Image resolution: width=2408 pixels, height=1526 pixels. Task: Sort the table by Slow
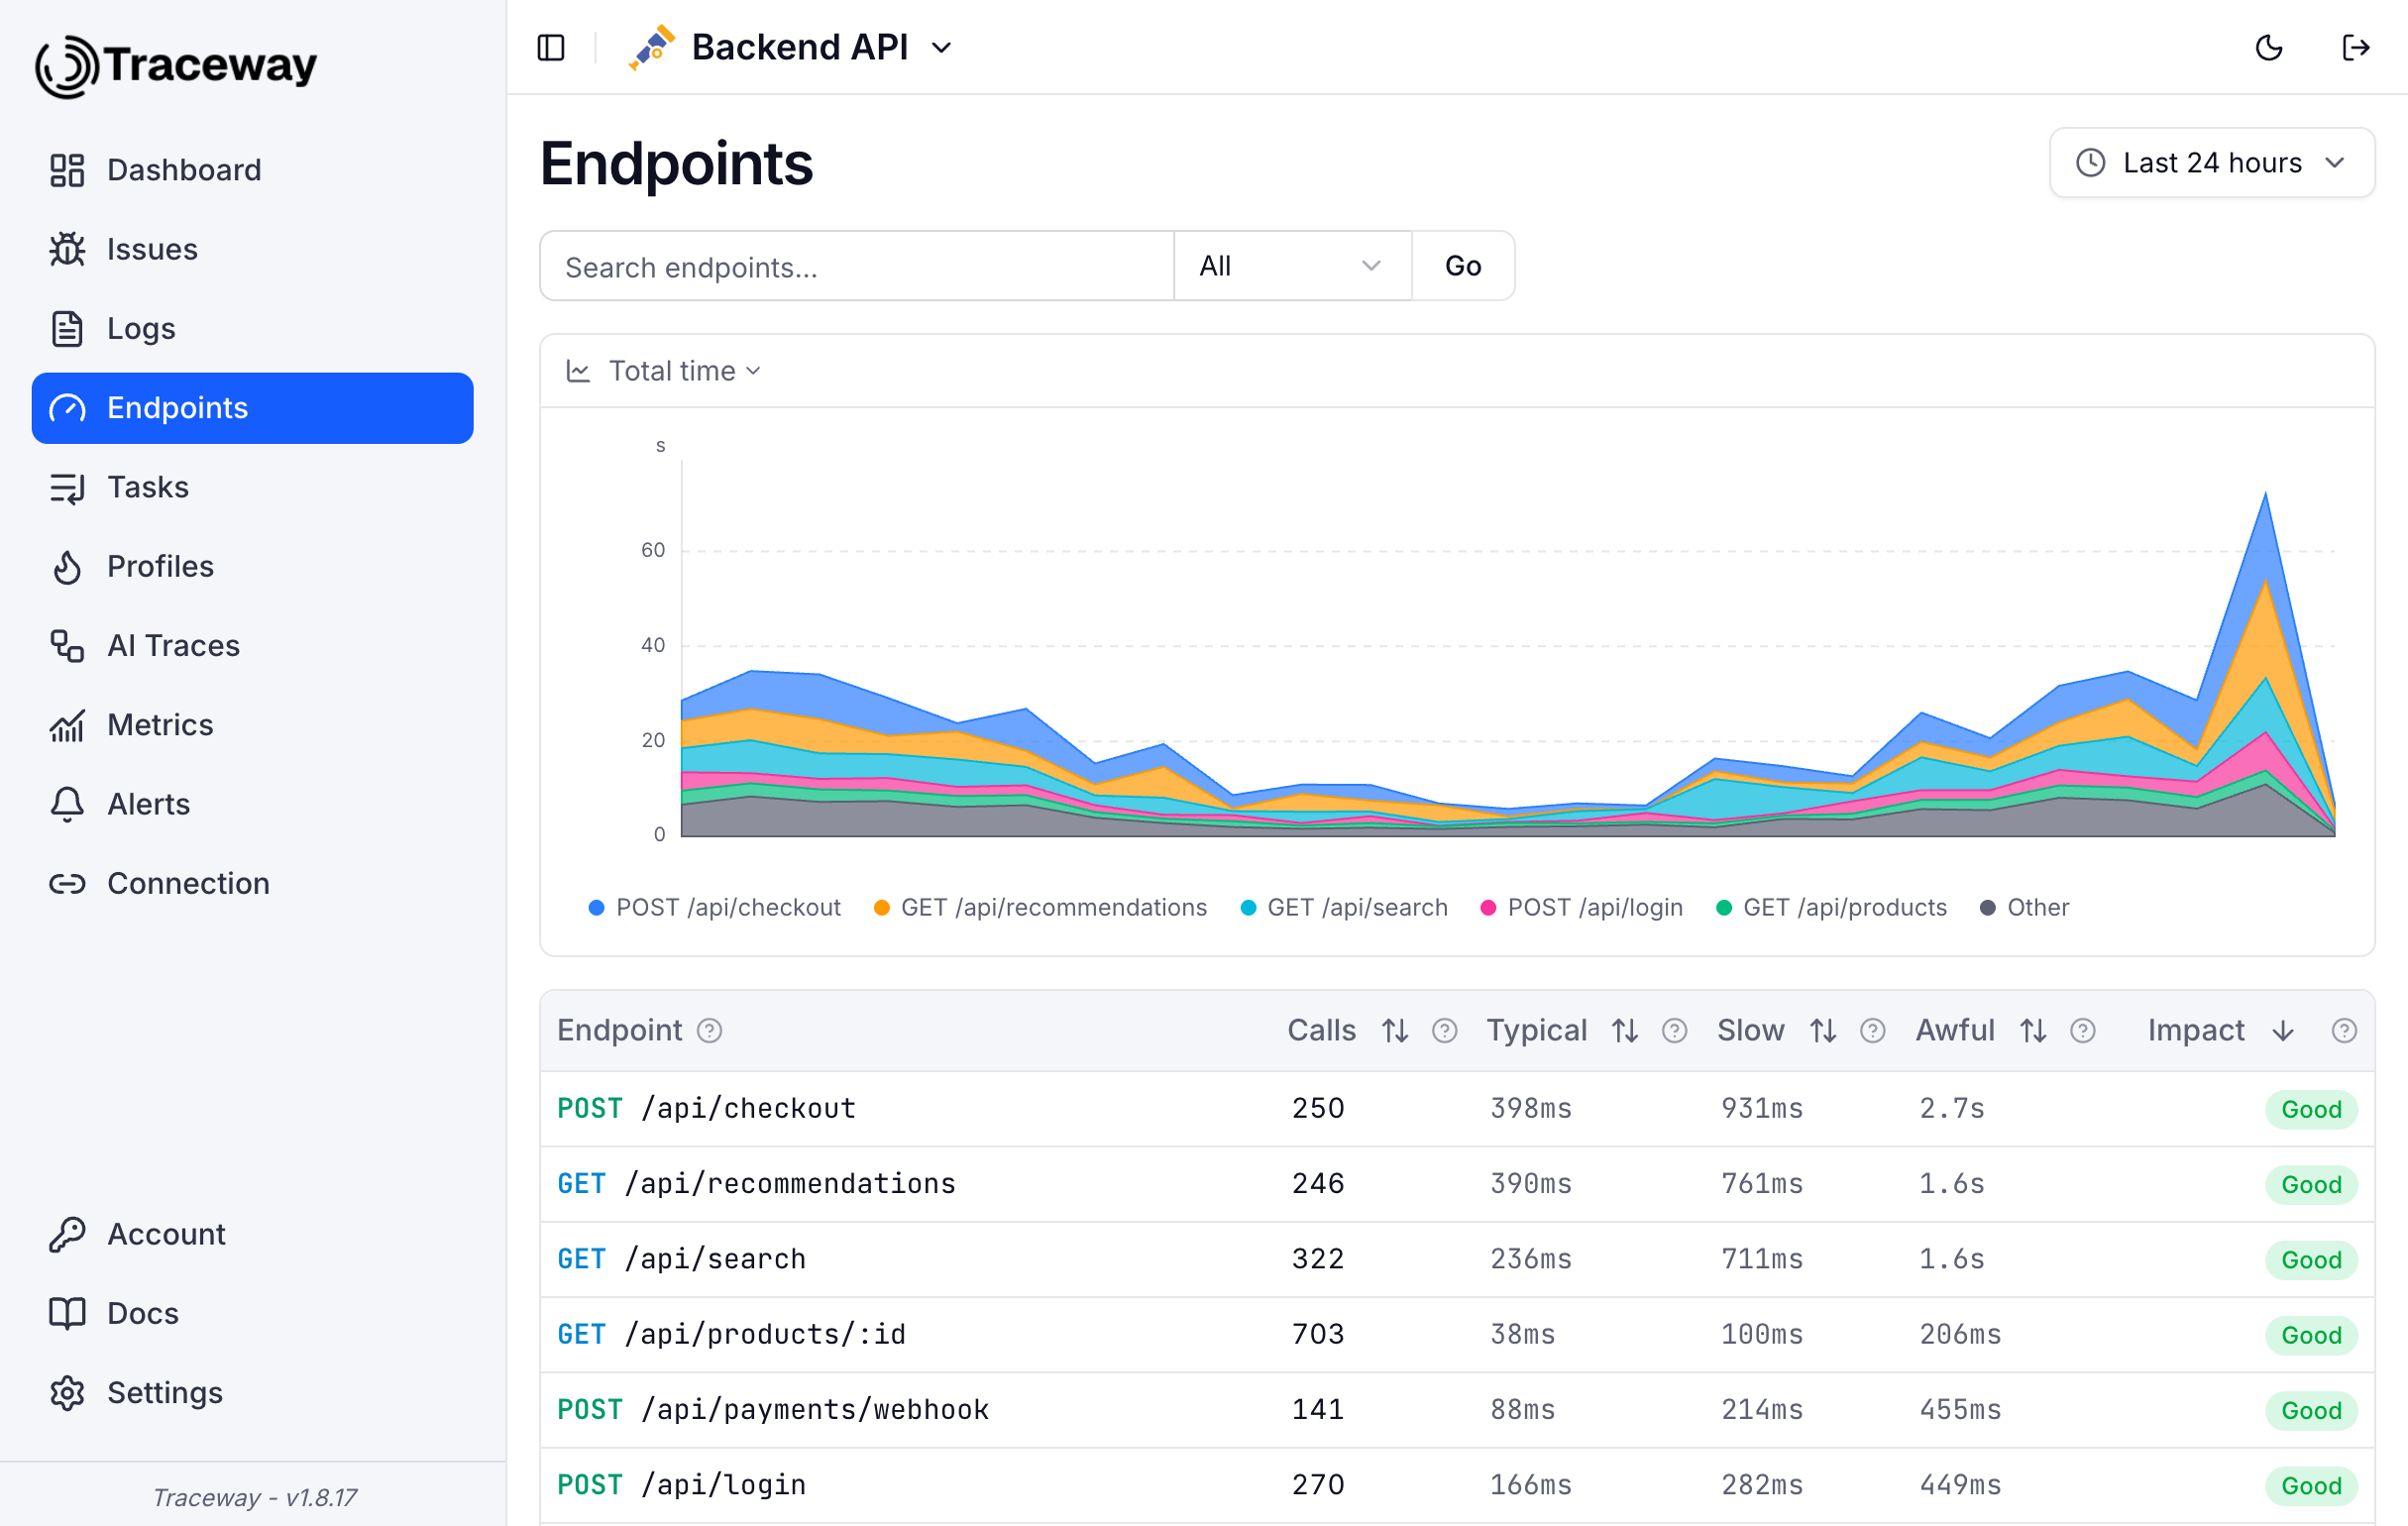[x=1823, y=1030]
